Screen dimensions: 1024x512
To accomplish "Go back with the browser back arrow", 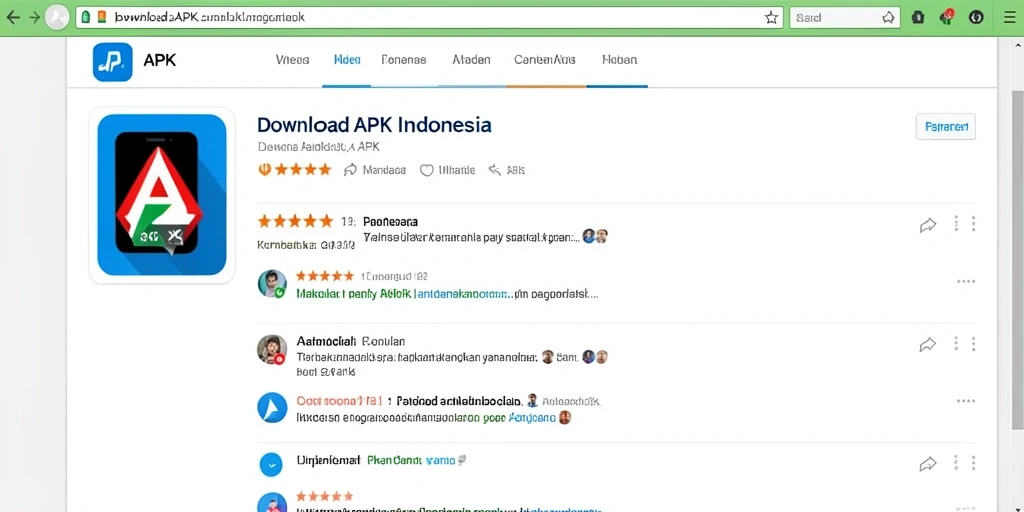I will coord(12,18).
